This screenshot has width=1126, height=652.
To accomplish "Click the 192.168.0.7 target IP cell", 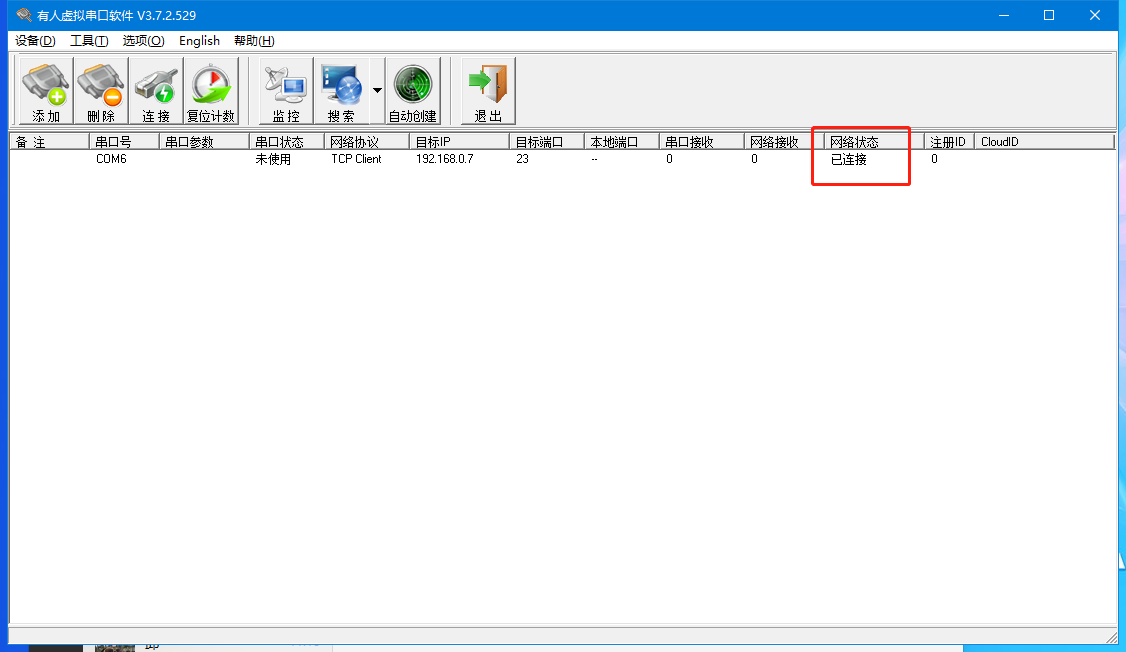I will point(444,159).
